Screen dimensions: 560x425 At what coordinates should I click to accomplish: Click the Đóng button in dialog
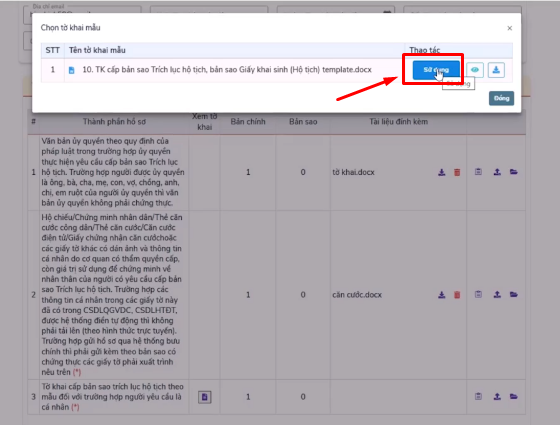(x=501, y=98)
